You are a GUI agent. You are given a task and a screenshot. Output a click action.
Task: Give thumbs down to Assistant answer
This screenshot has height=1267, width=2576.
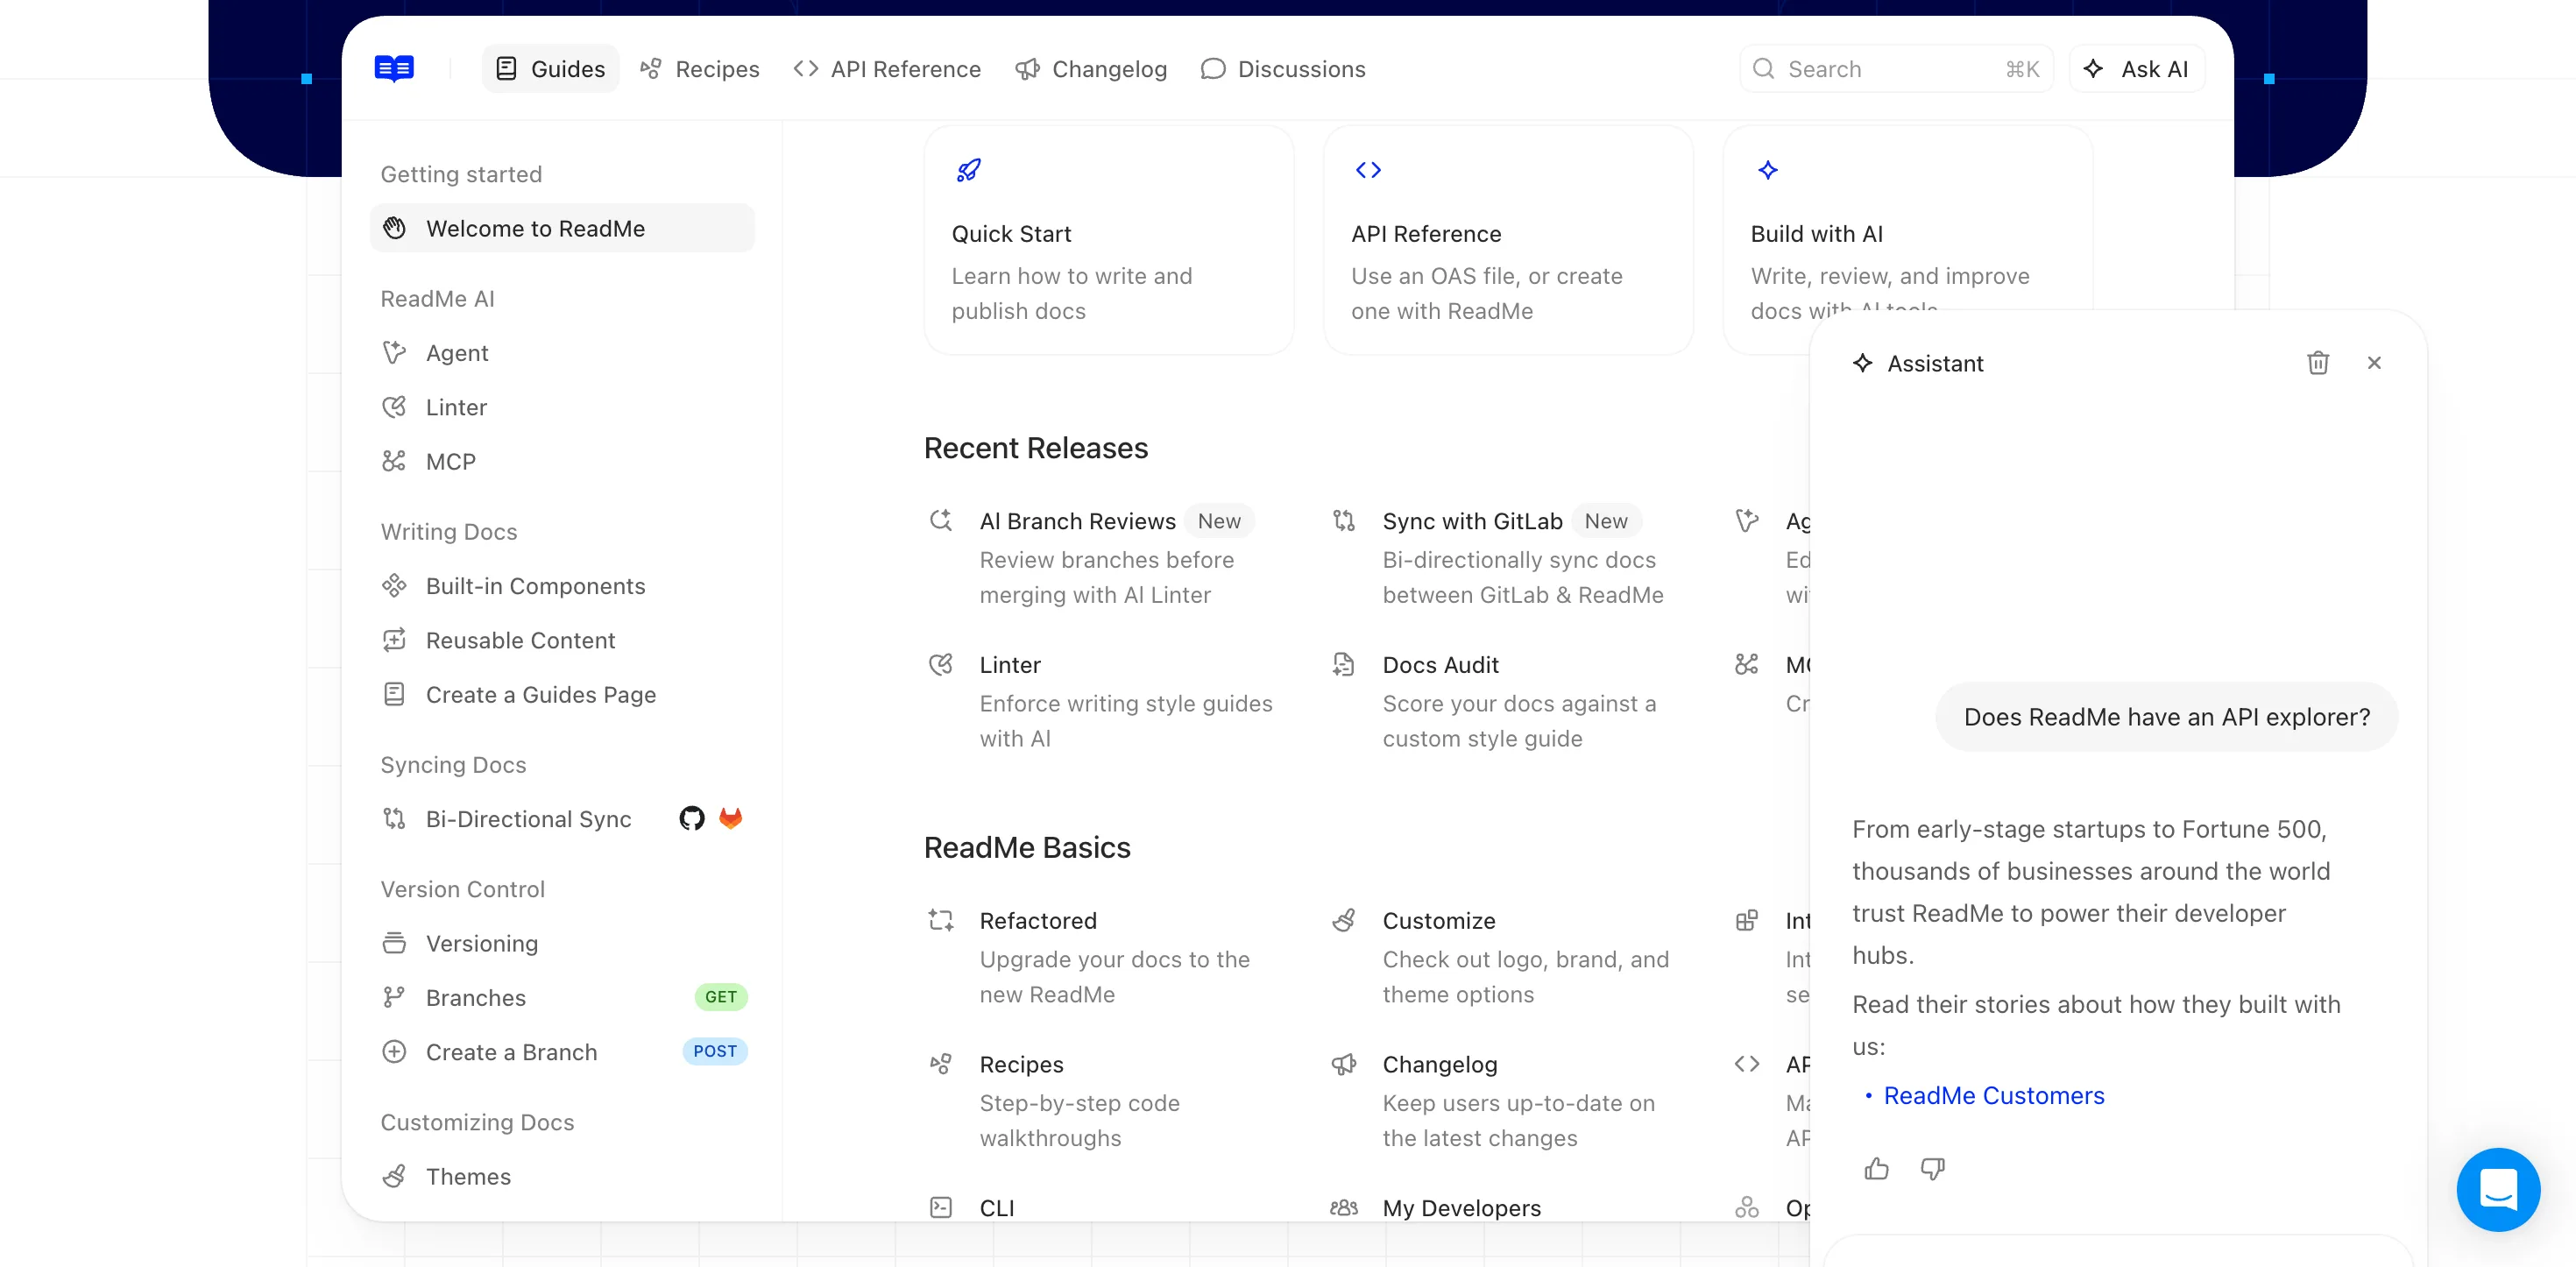click(1933, 1168)
